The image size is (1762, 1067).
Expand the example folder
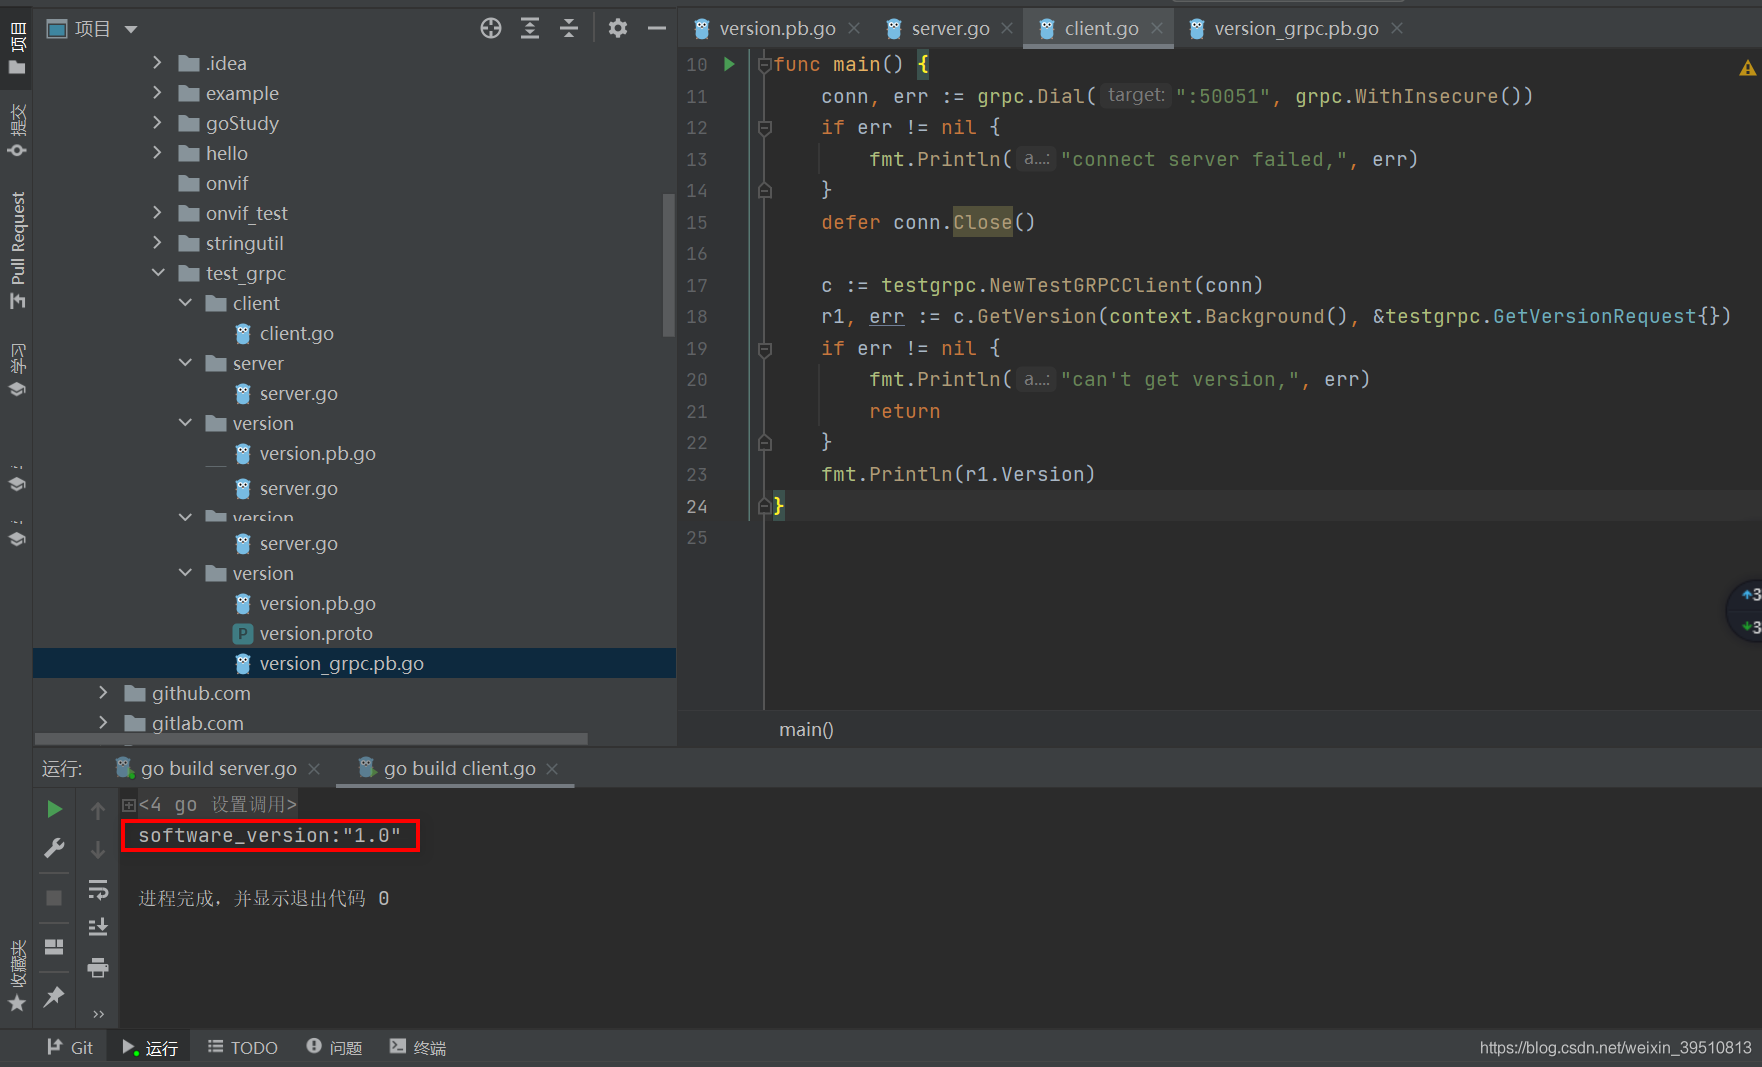tap(157, 93)
